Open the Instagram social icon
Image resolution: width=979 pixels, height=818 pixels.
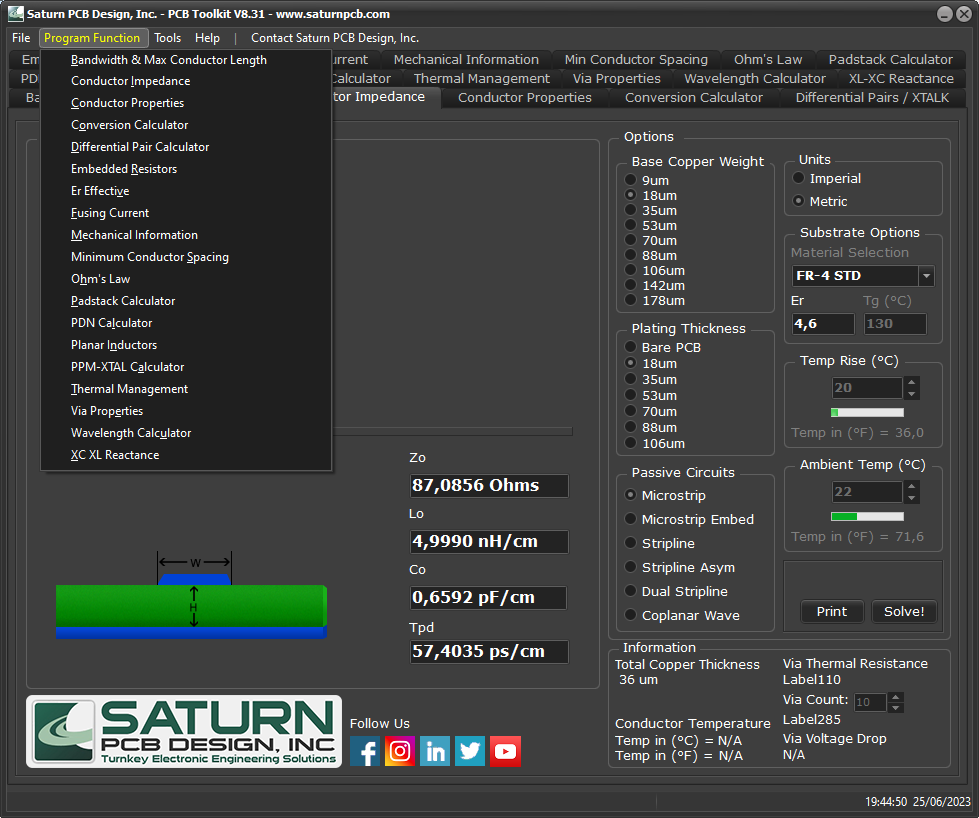pos(400,751)
